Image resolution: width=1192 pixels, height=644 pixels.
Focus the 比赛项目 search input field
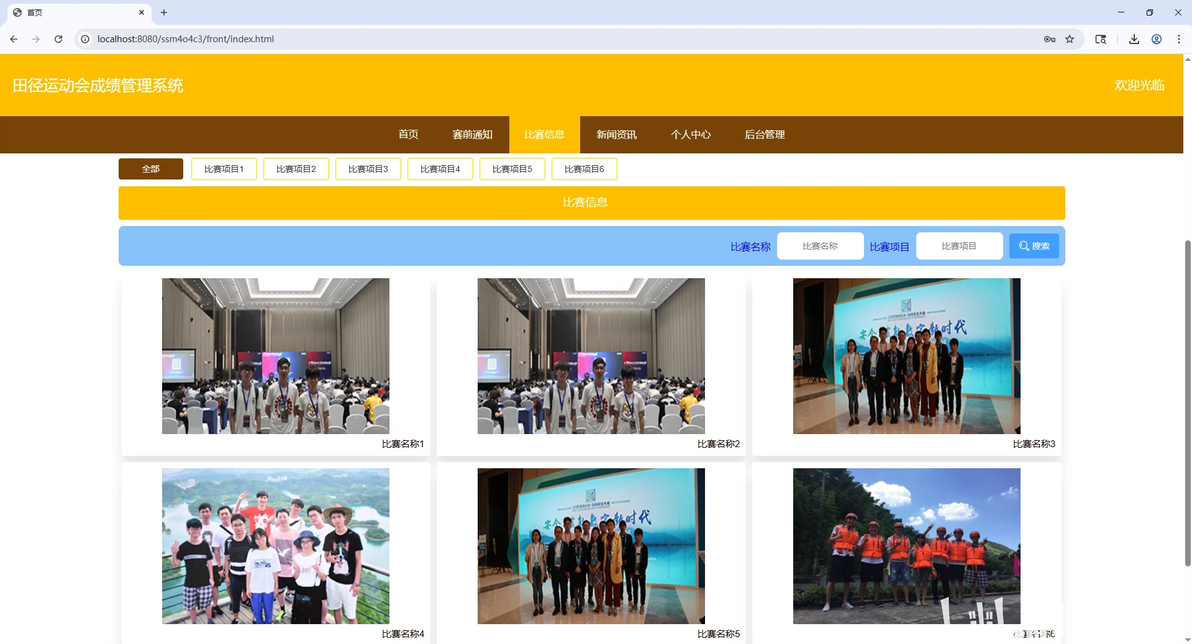959,246
